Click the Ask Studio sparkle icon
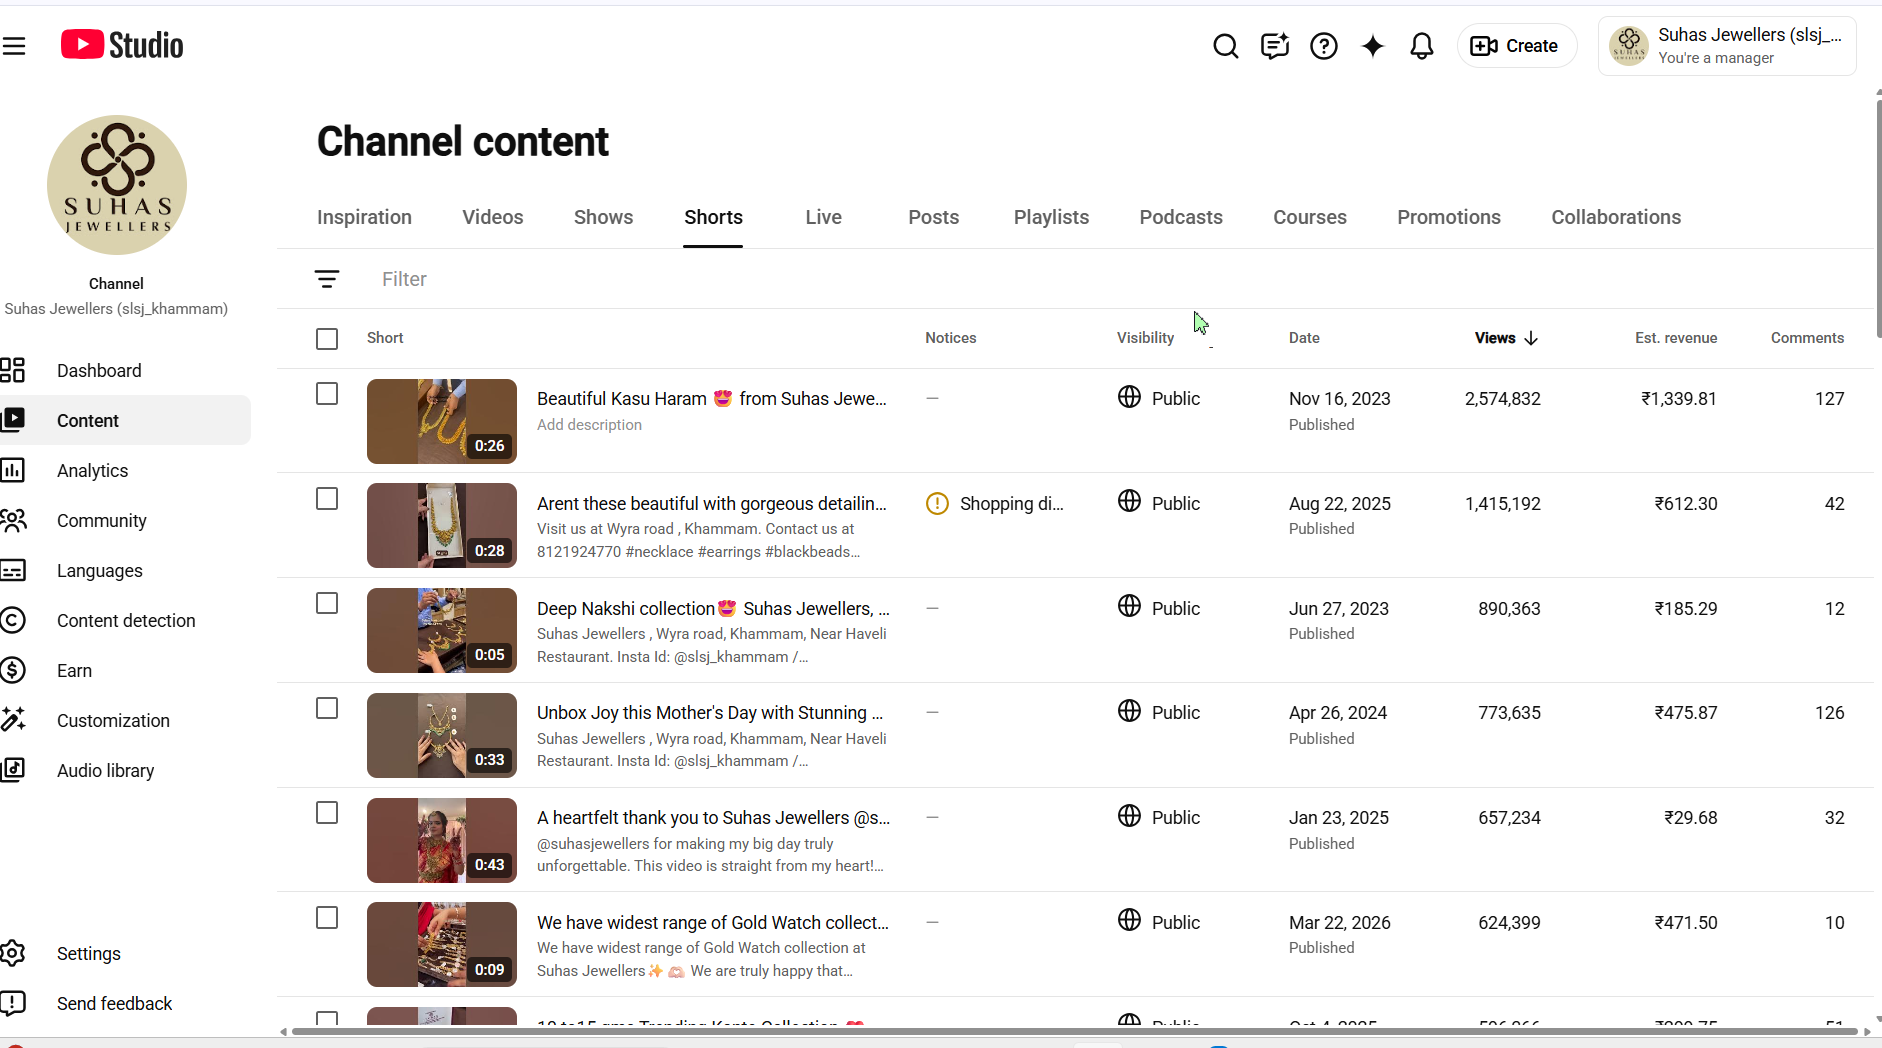 tap(1372, 46)
